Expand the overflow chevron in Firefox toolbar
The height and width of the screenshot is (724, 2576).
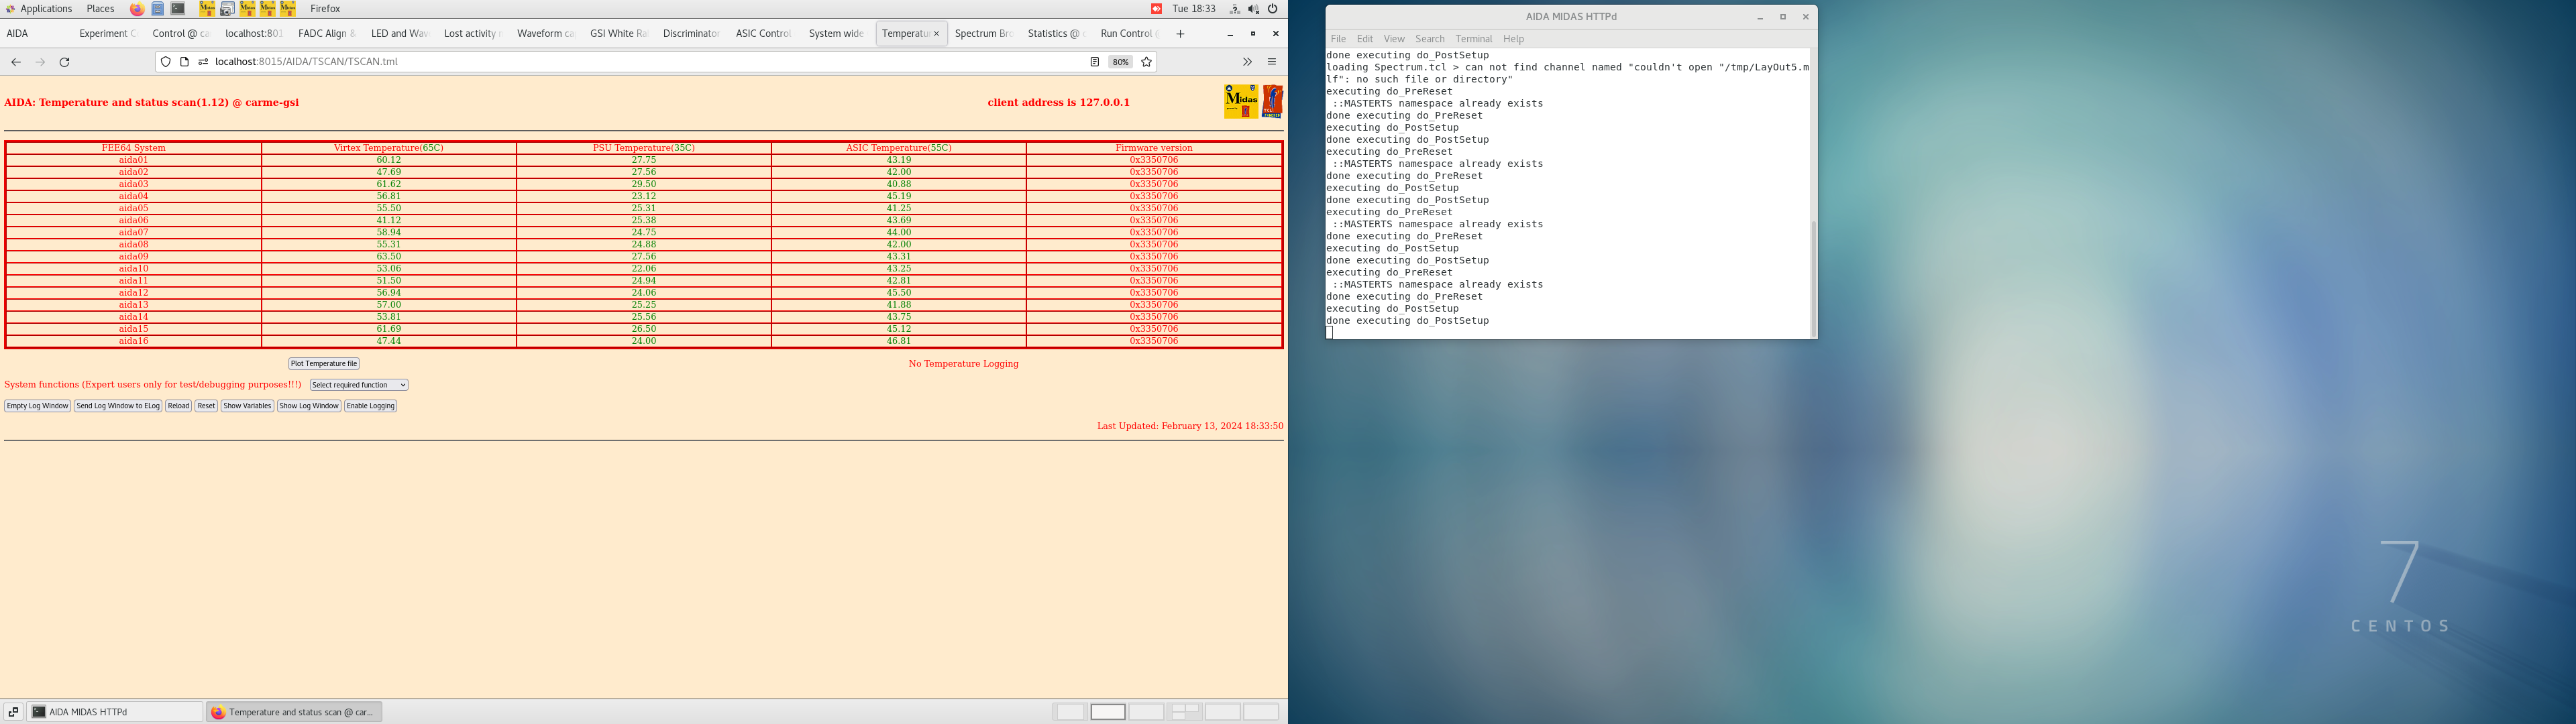point(1247,61)
